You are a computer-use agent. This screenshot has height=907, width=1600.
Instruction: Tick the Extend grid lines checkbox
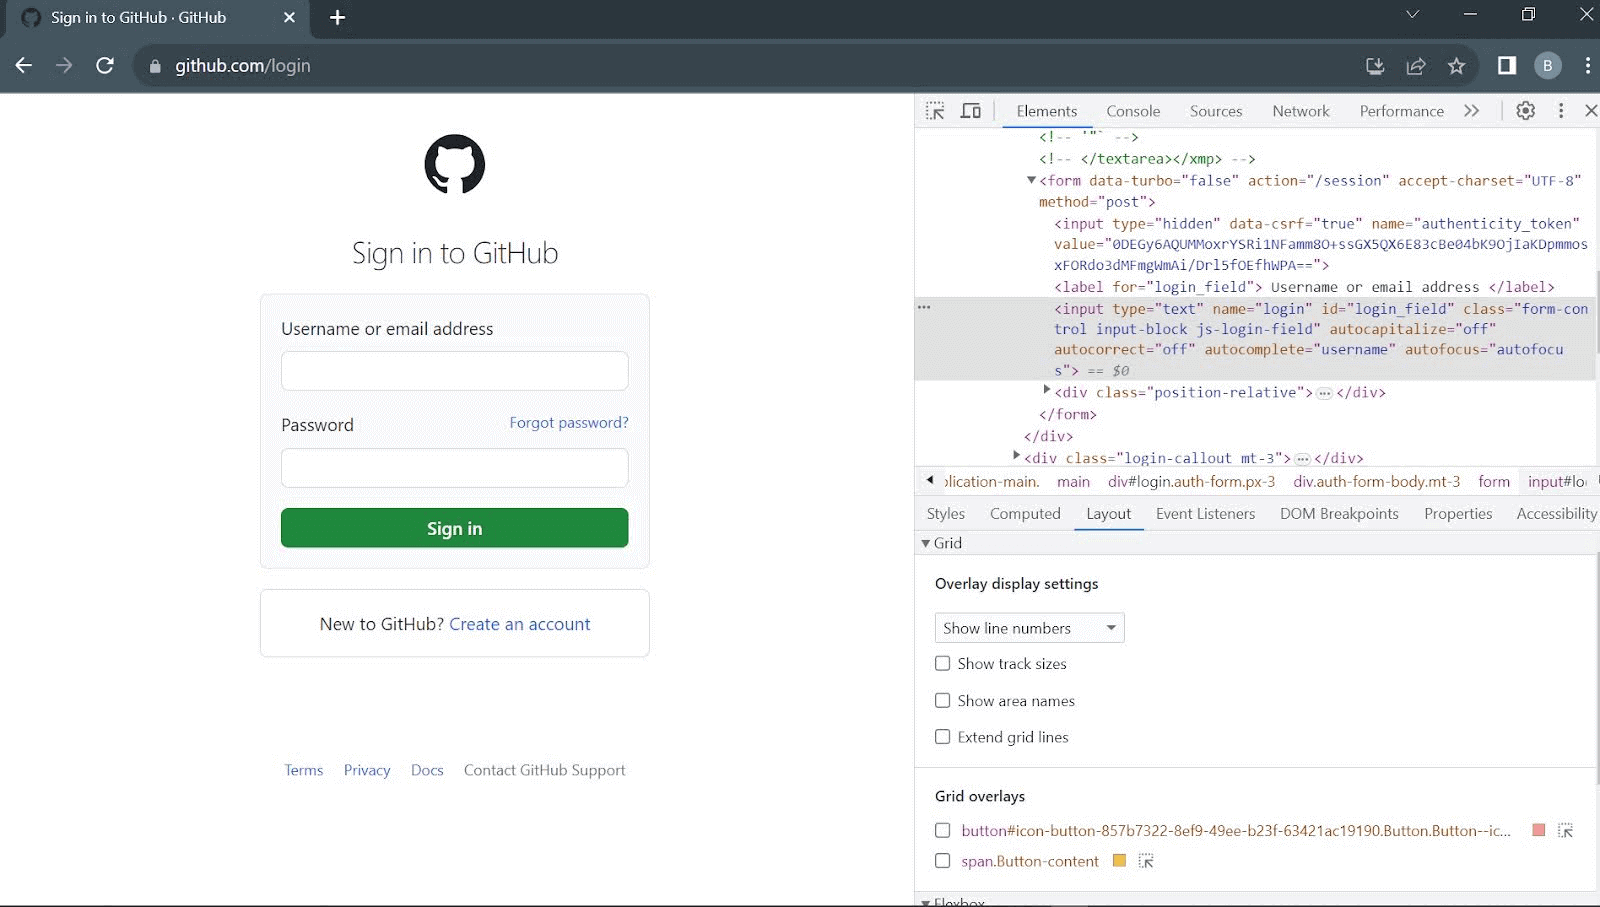coord(942,737)
